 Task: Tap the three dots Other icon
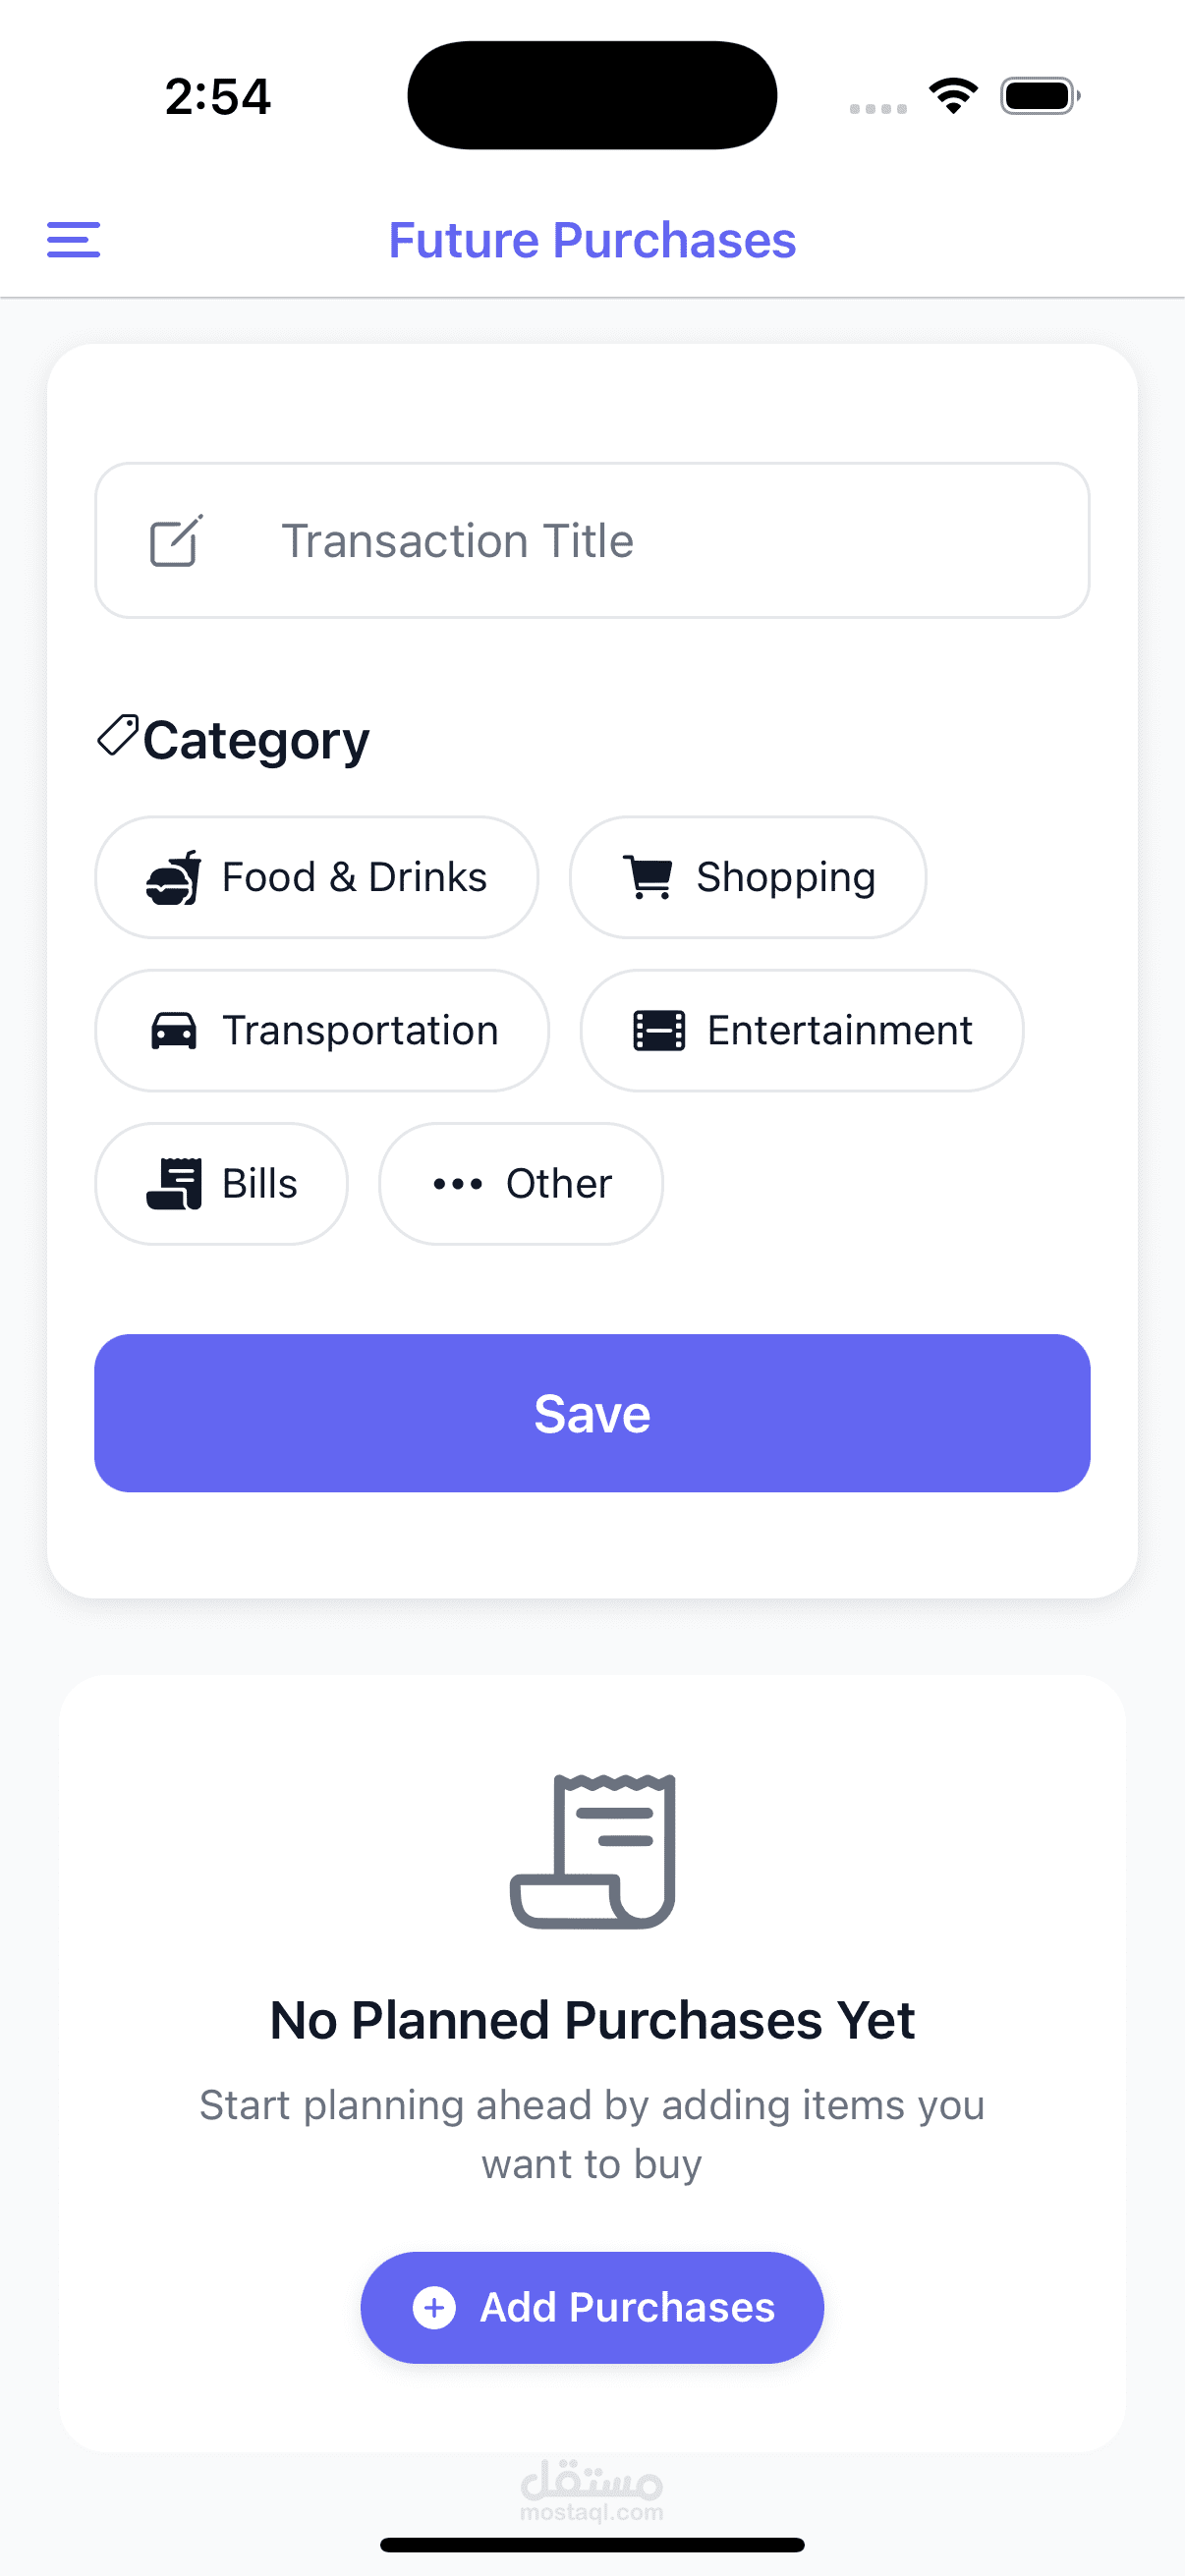pyautogui.click(x=457, y=1184)
